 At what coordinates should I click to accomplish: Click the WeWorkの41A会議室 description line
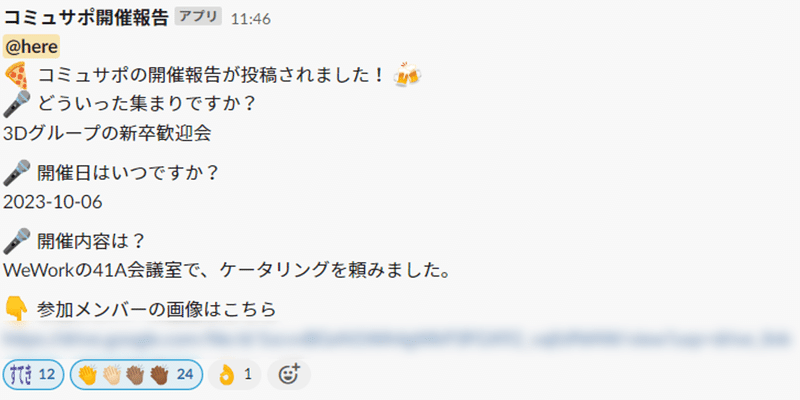click(227, 271)
